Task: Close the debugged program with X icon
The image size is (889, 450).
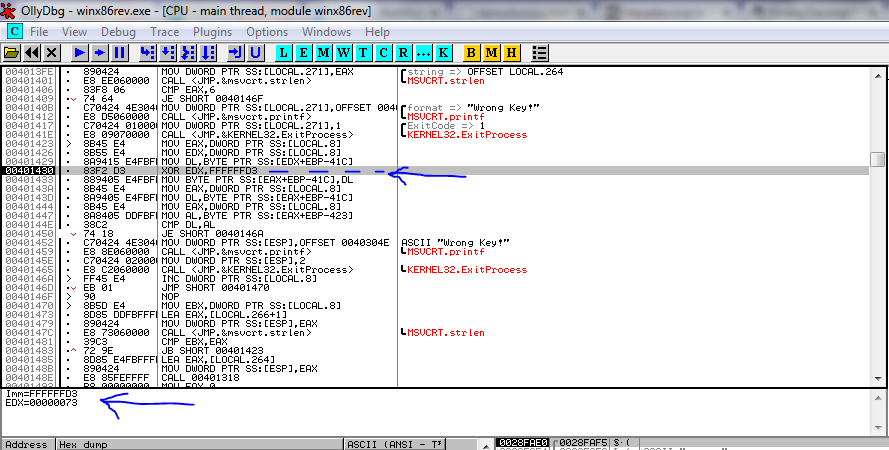Action: click(52, 53)
